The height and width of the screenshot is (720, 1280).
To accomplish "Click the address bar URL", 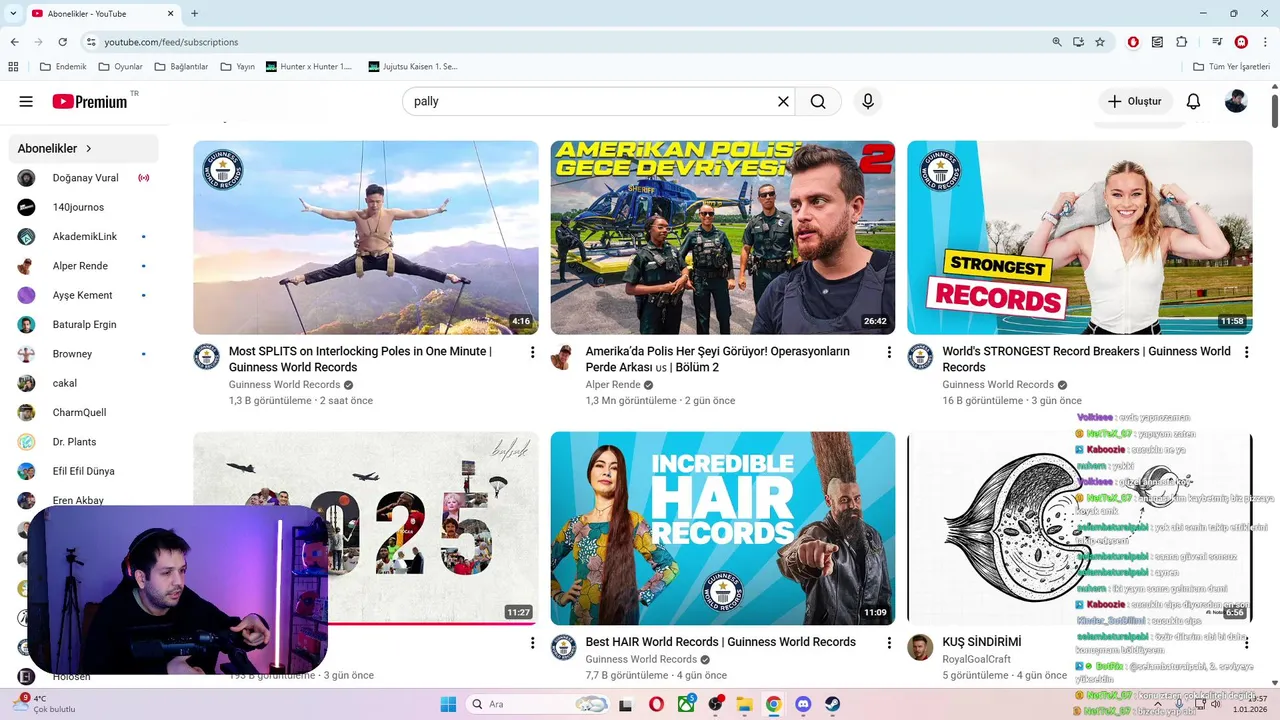I will pos(171,42).
